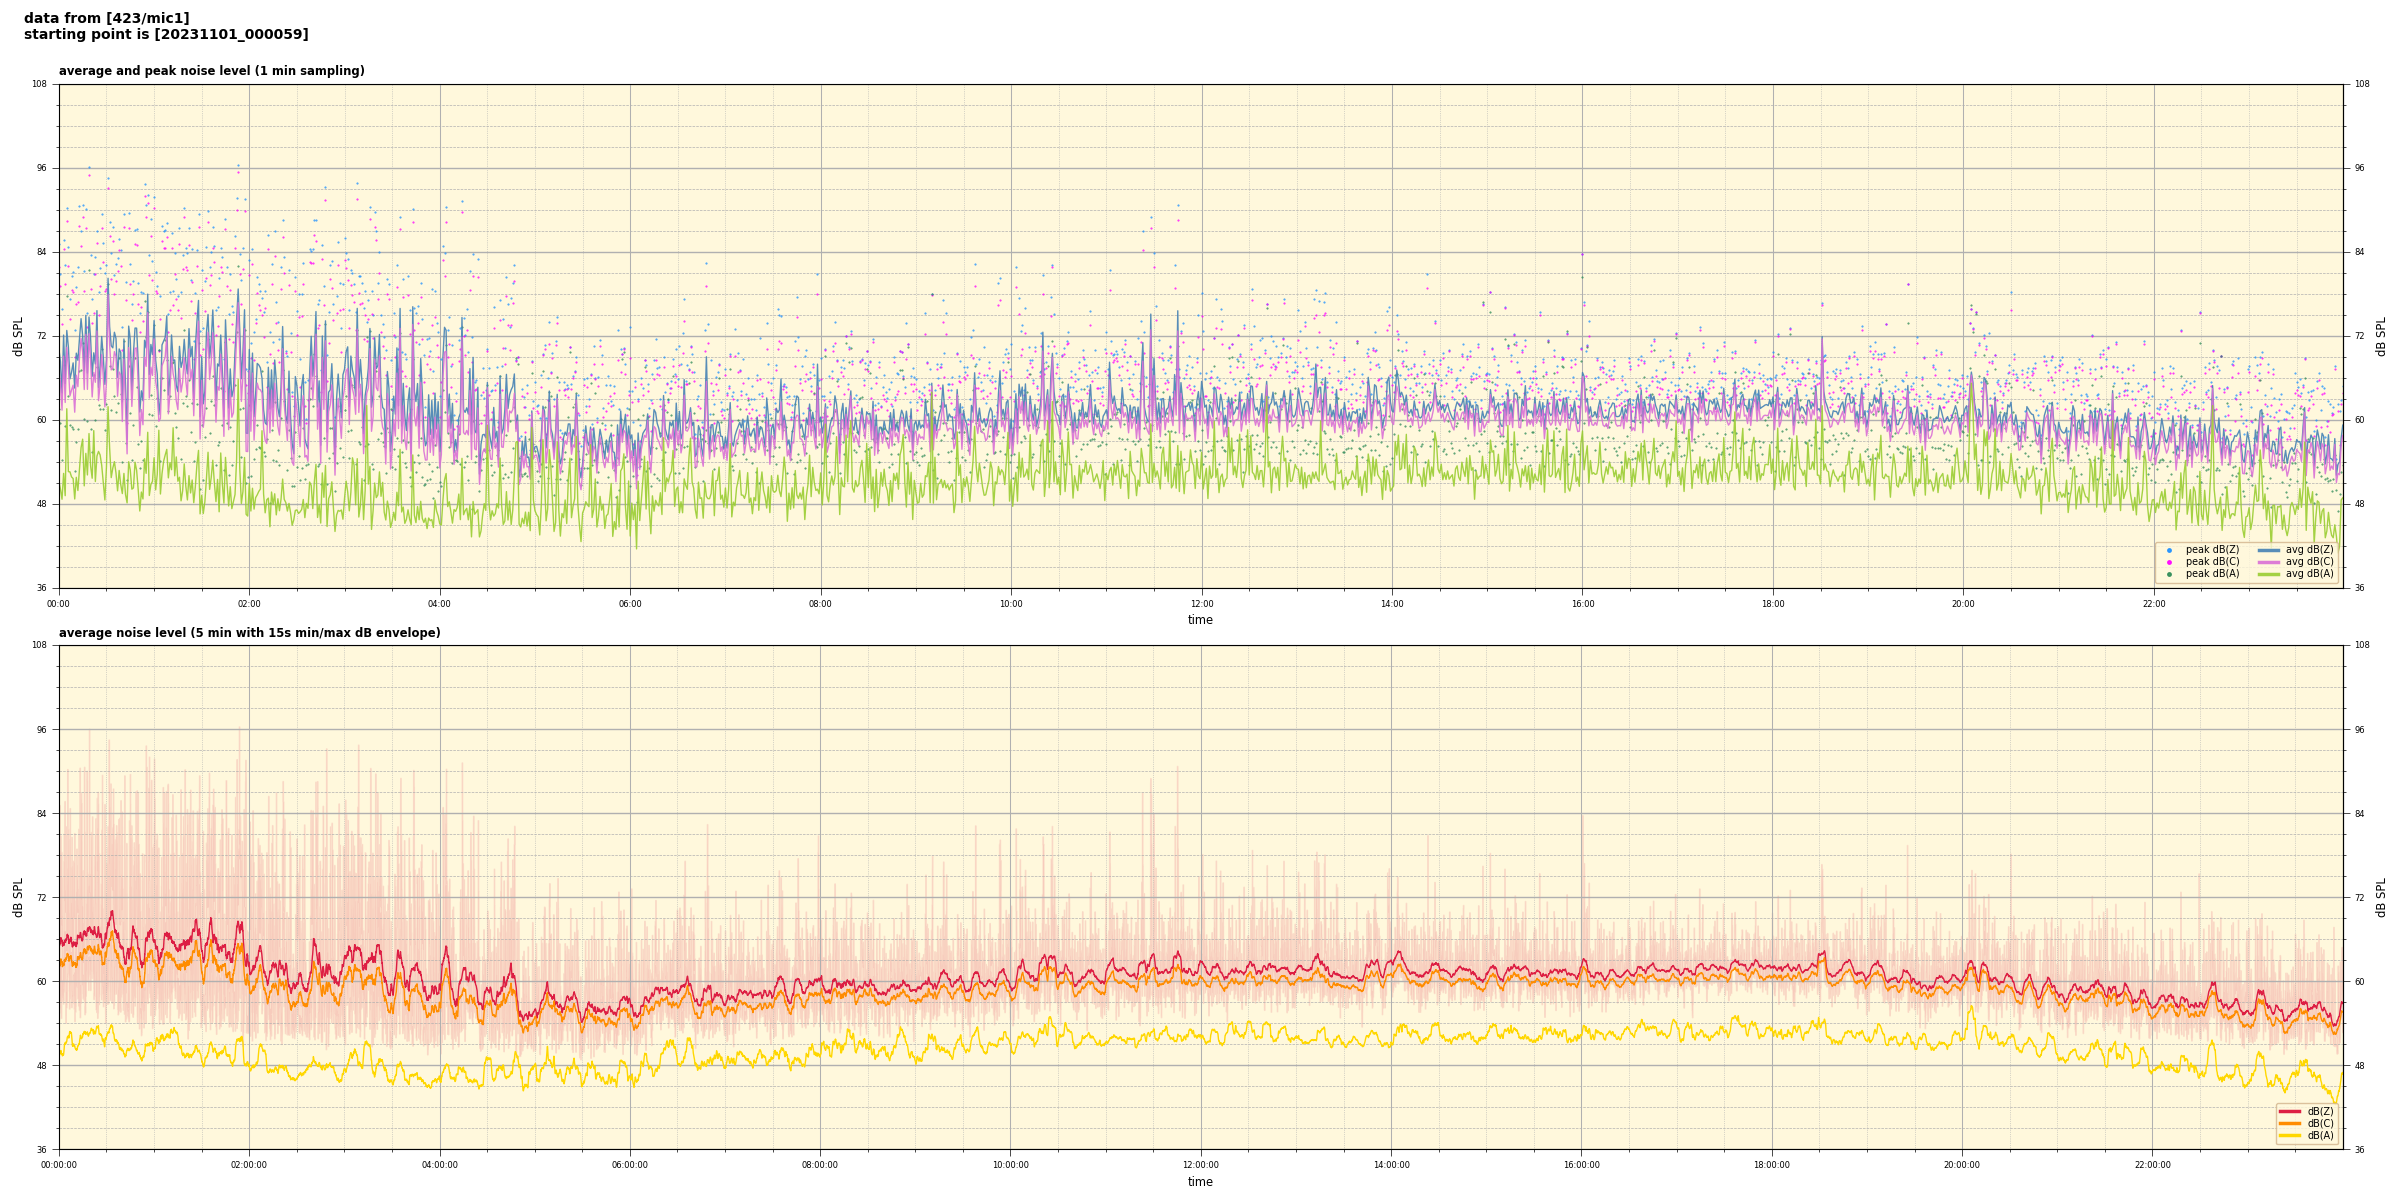Click the 'time' x-axis label under top chart
The height and width of the screenshot is (1200, 2400).
point(1200,620)
